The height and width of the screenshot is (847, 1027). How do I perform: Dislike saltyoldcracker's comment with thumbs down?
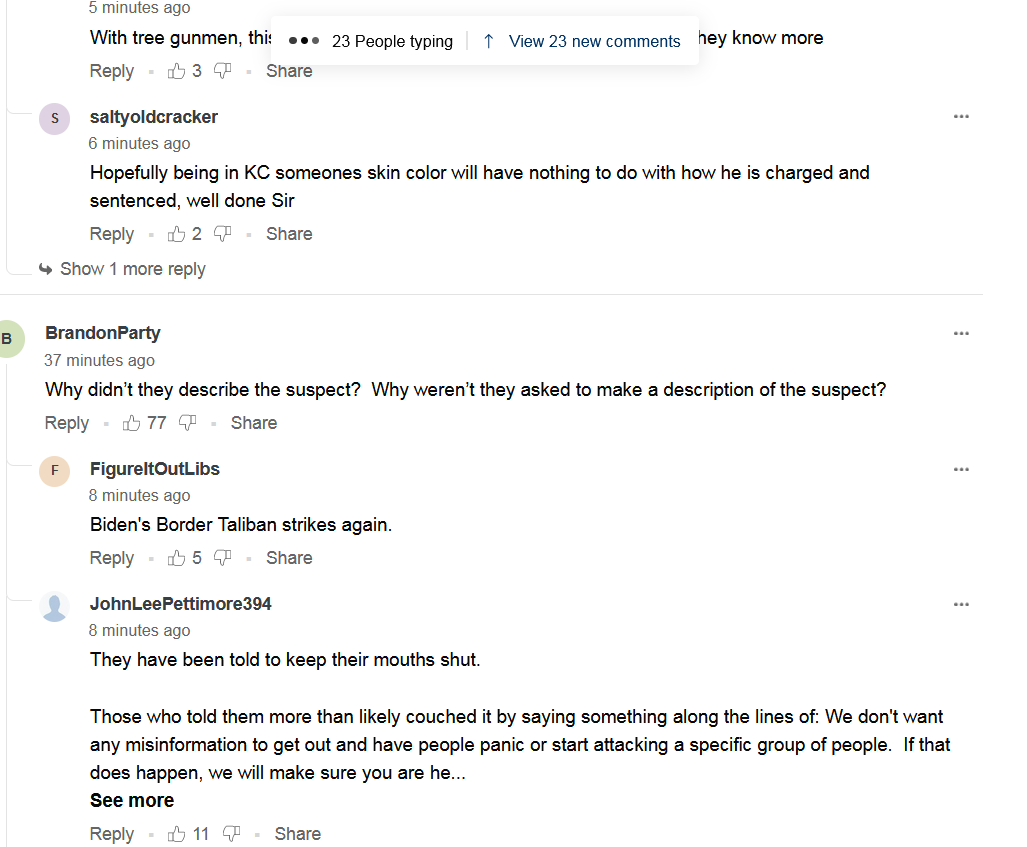(223, 234)
